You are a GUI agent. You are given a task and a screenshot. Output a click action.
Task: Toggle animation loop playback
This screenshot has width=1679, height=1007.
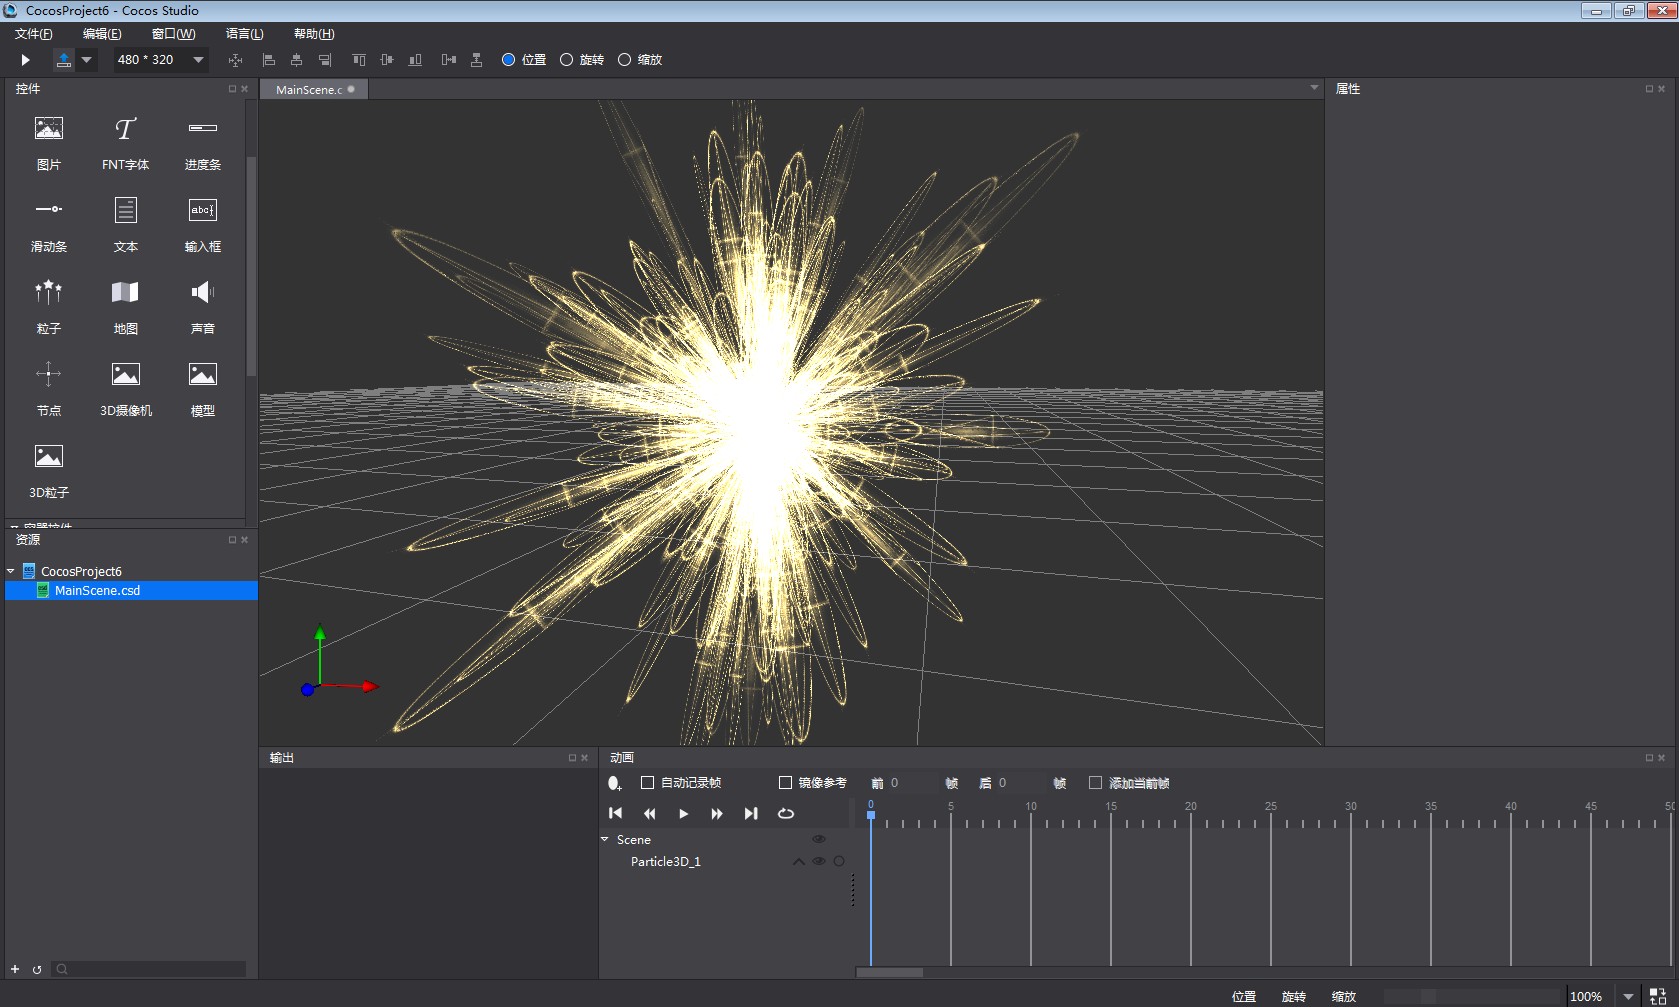point(786,813)
